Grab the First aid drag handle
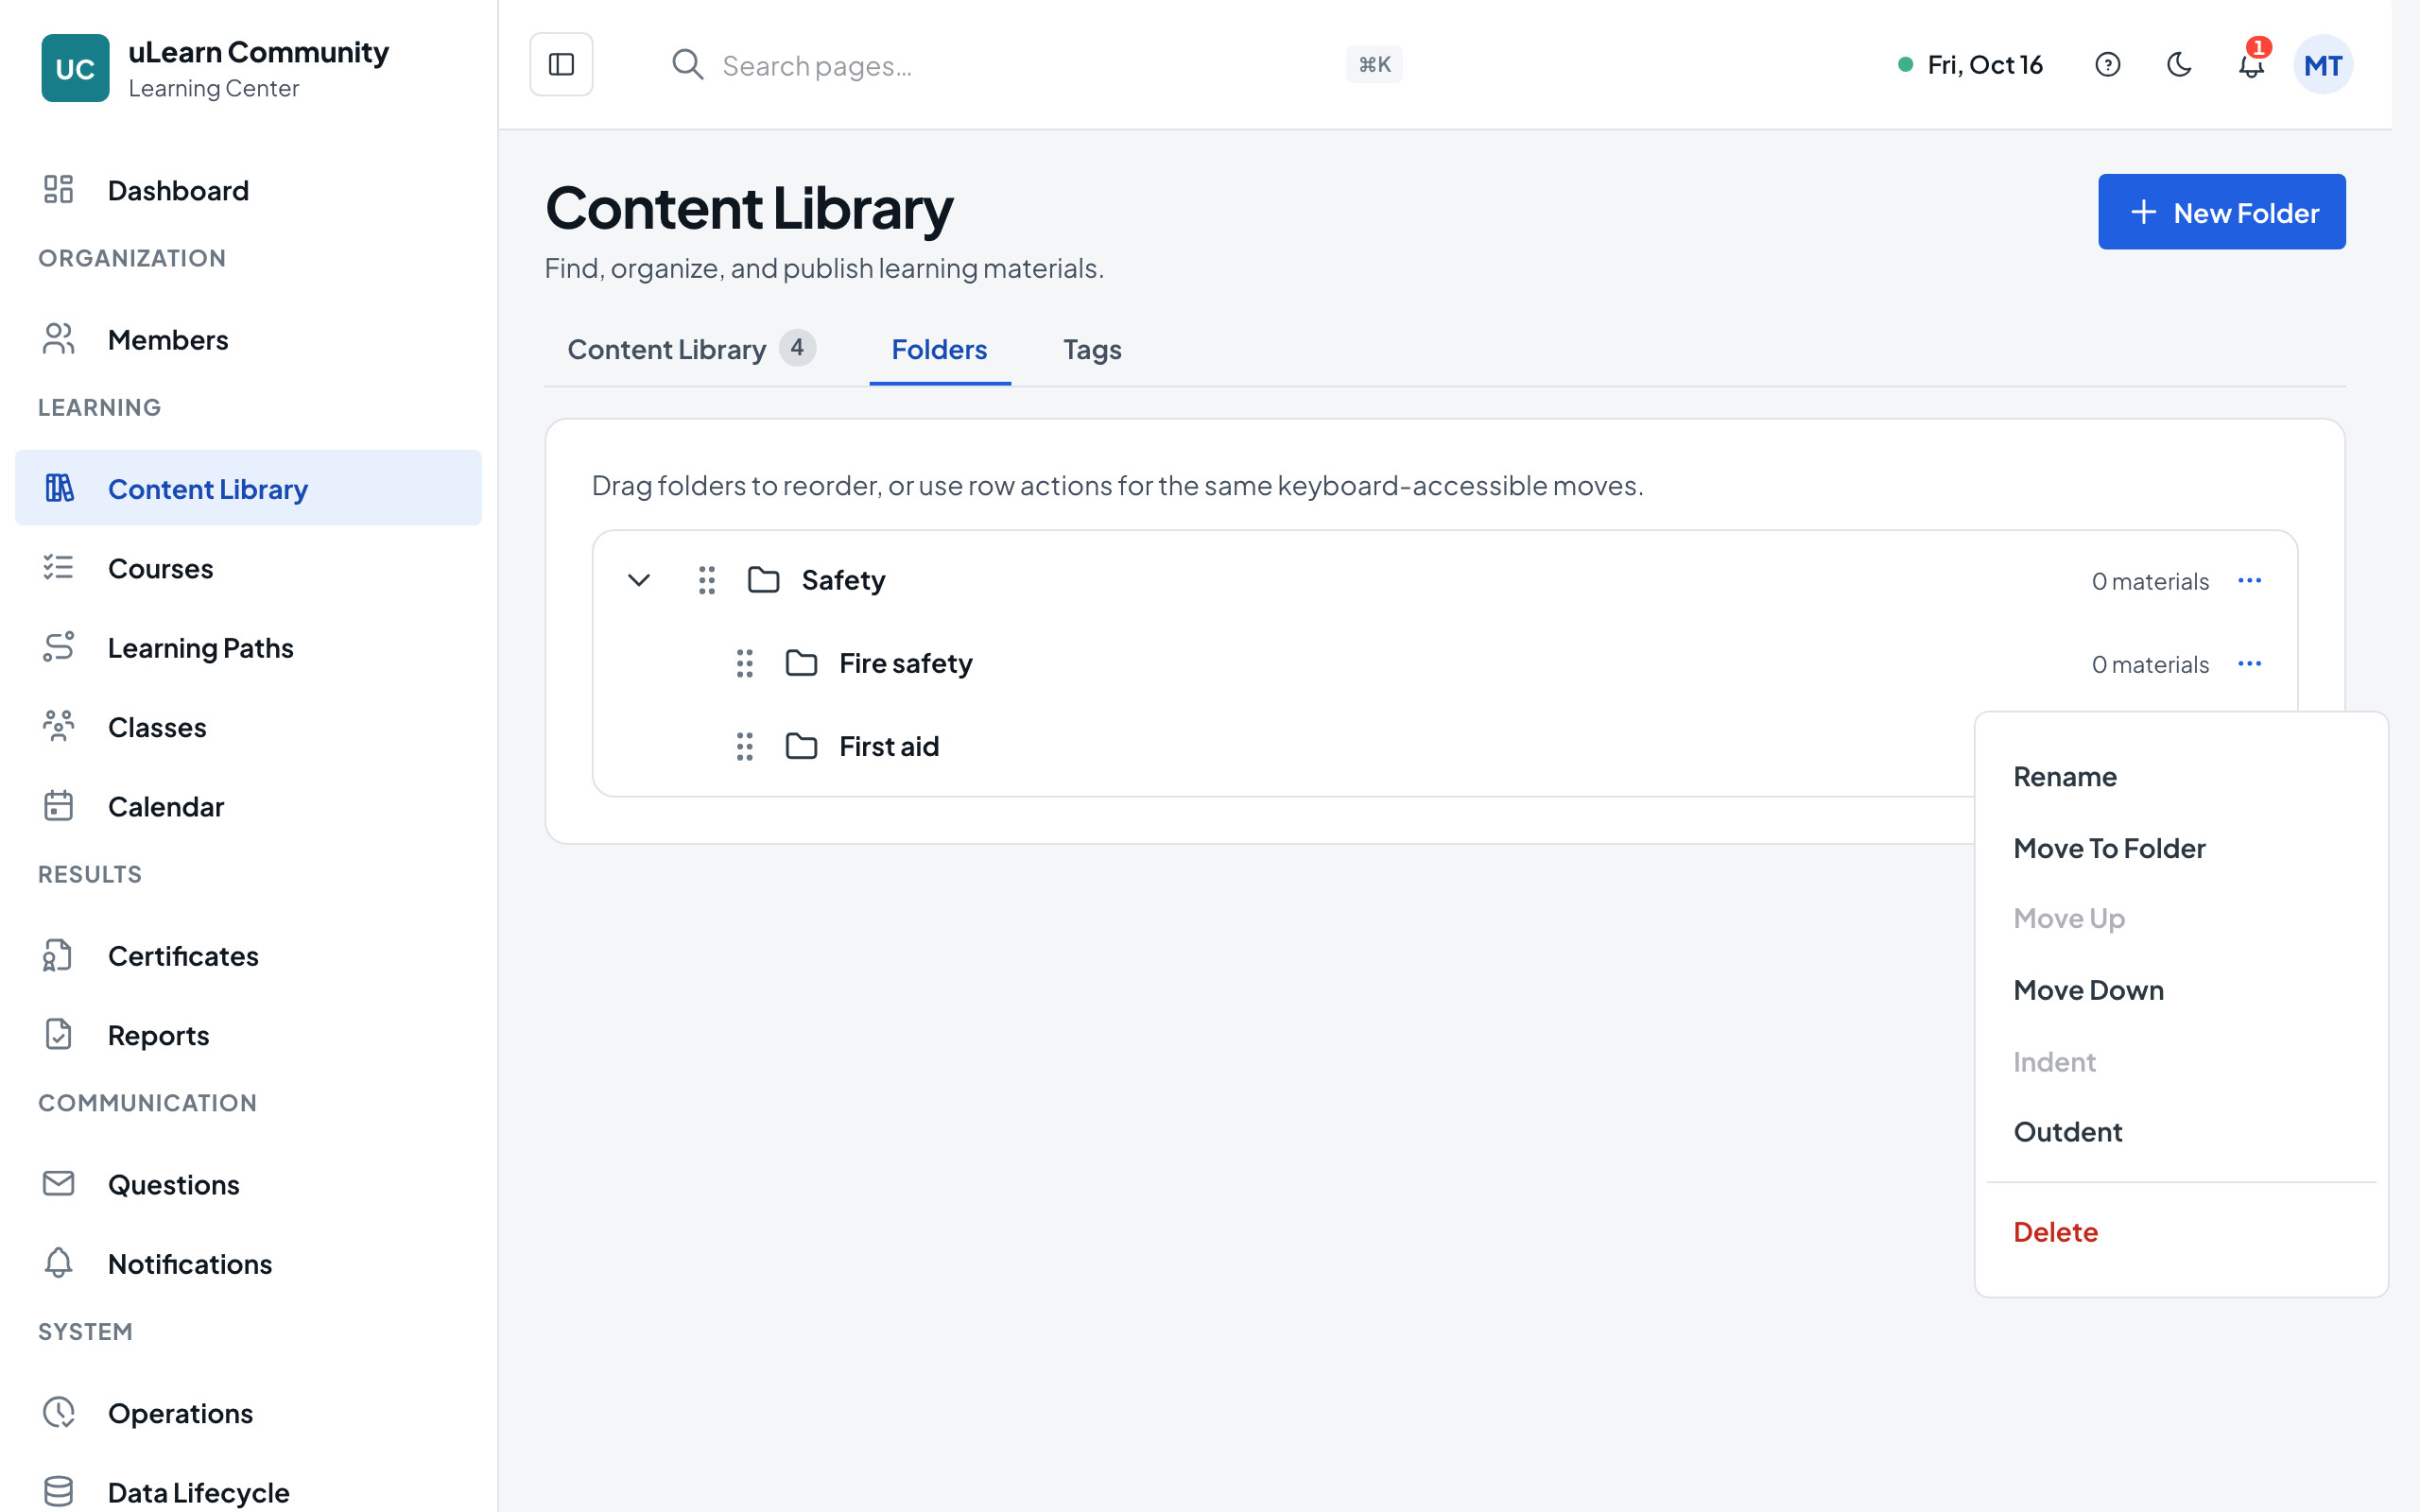 745,746
